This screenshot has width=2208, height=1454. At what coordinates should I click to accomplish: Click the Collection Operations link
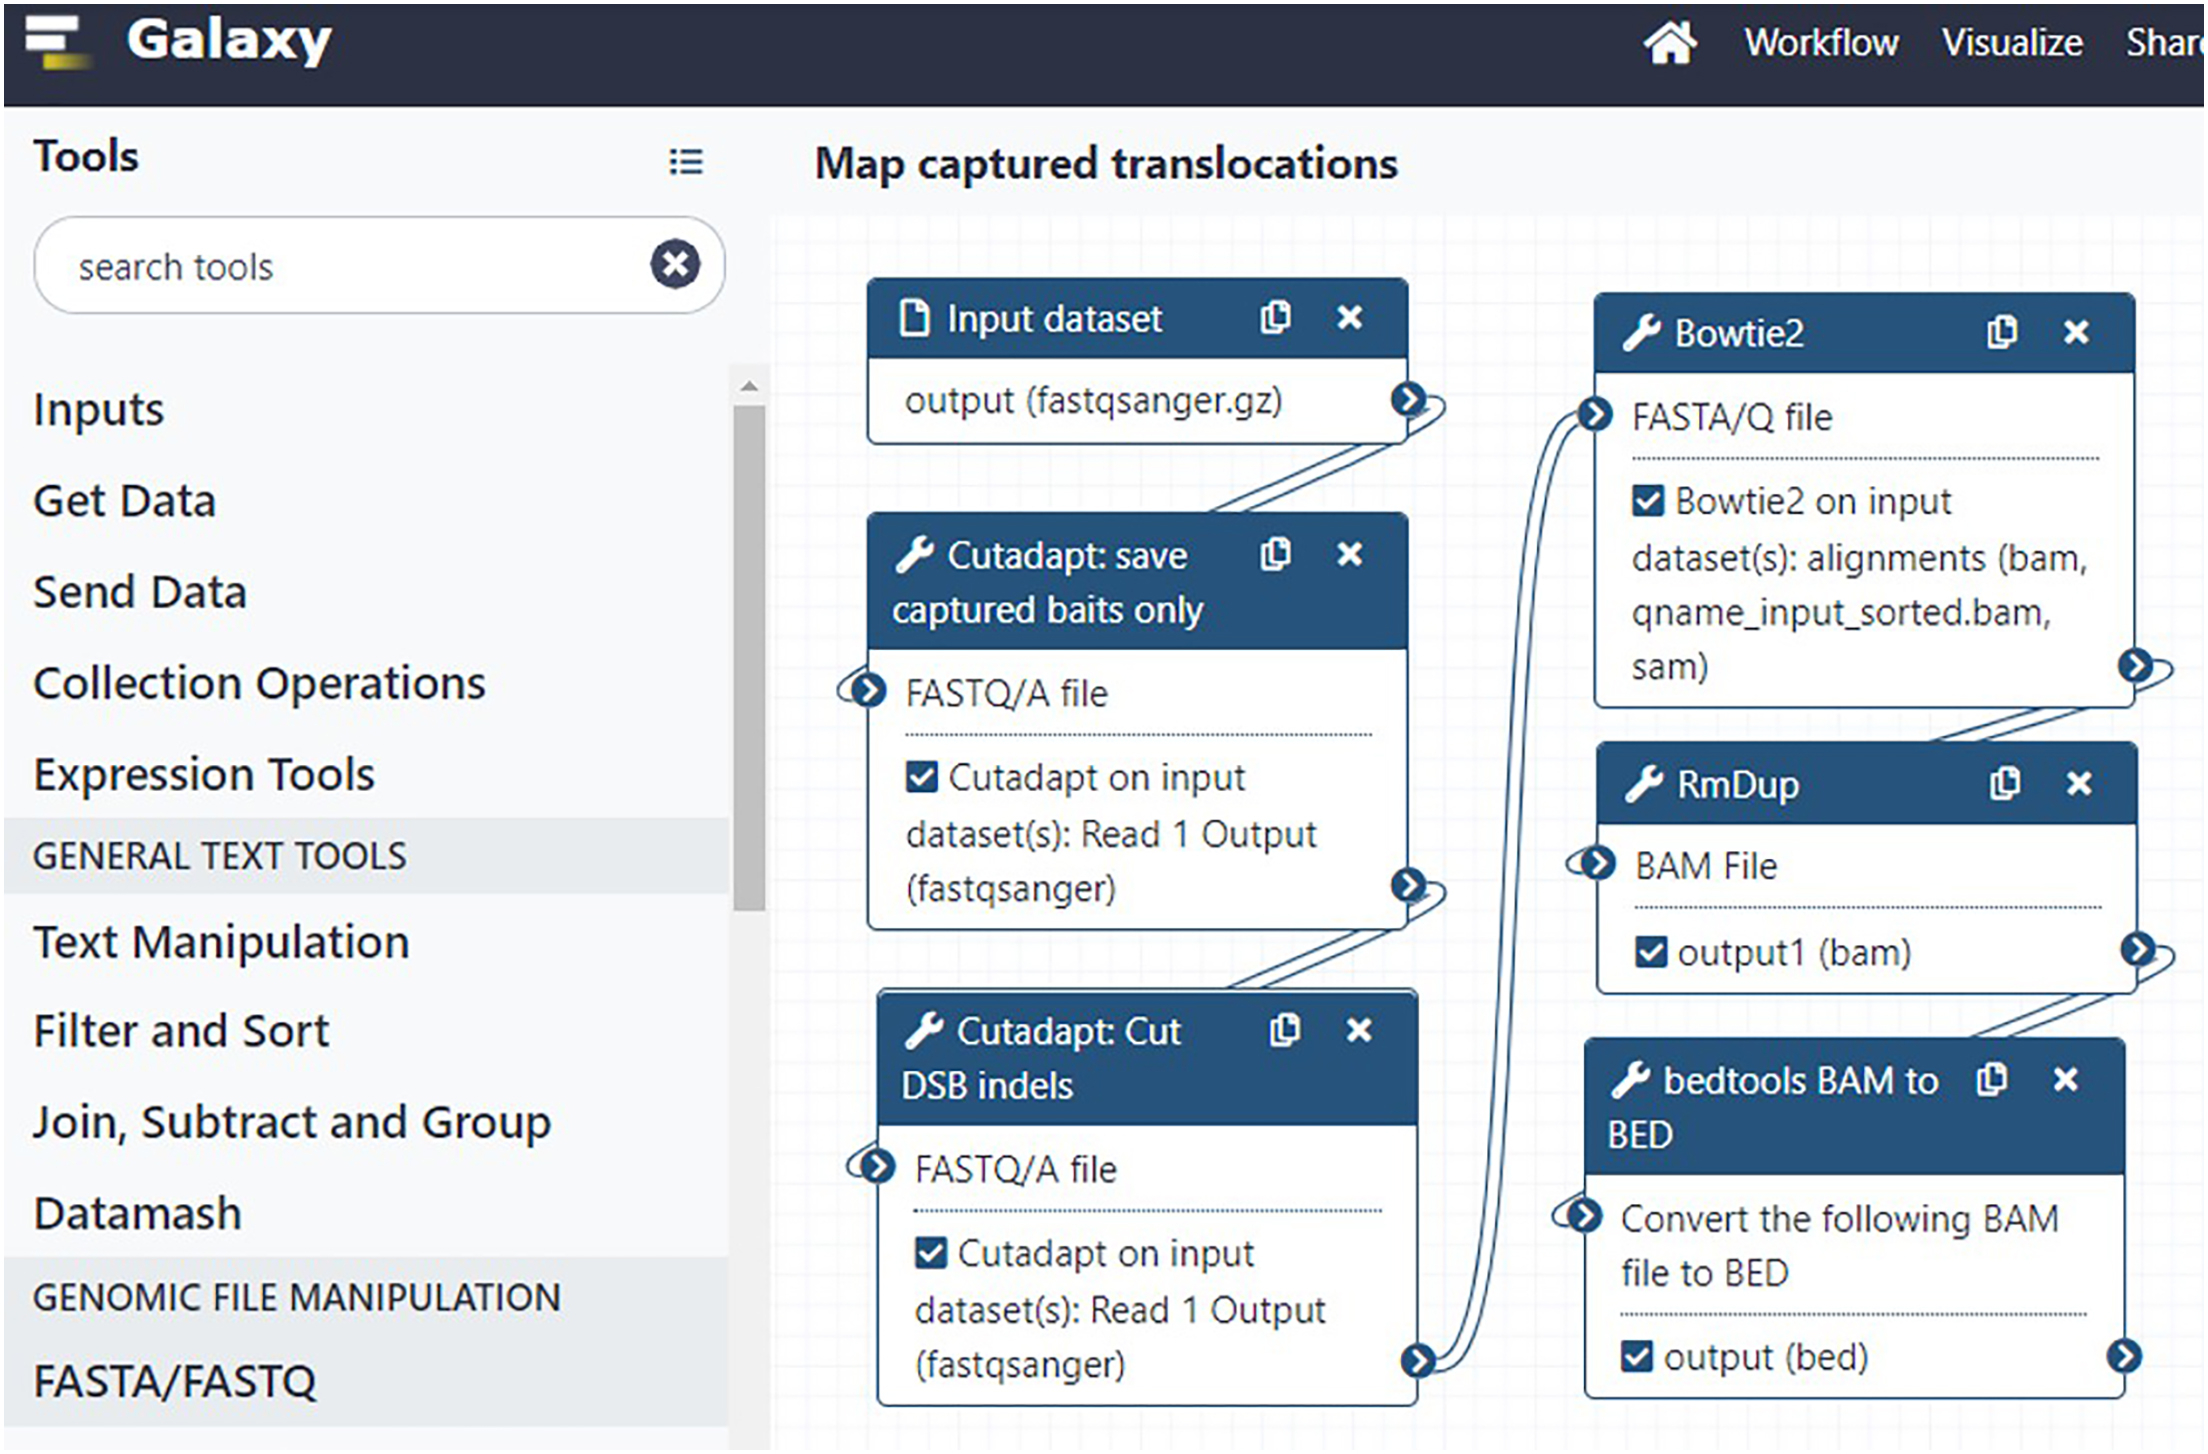point(259,683)
